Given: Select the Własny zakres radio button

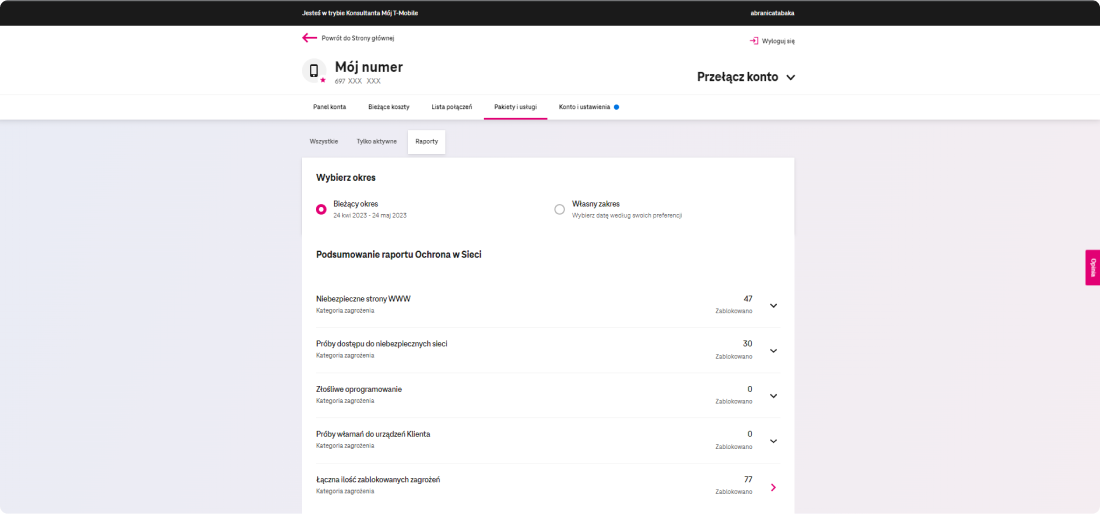Looking at the screenshot, I should pos(559,209).
